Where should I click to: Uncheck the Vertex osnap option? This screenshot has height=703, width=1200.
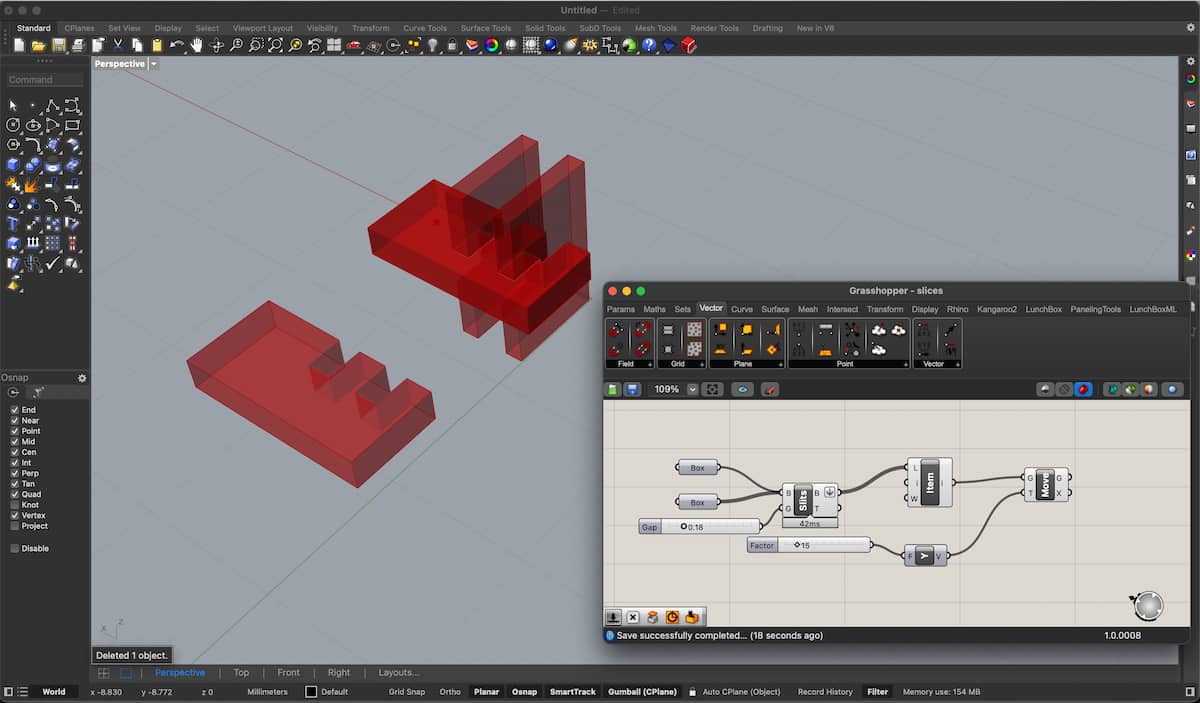click(15, 516)
